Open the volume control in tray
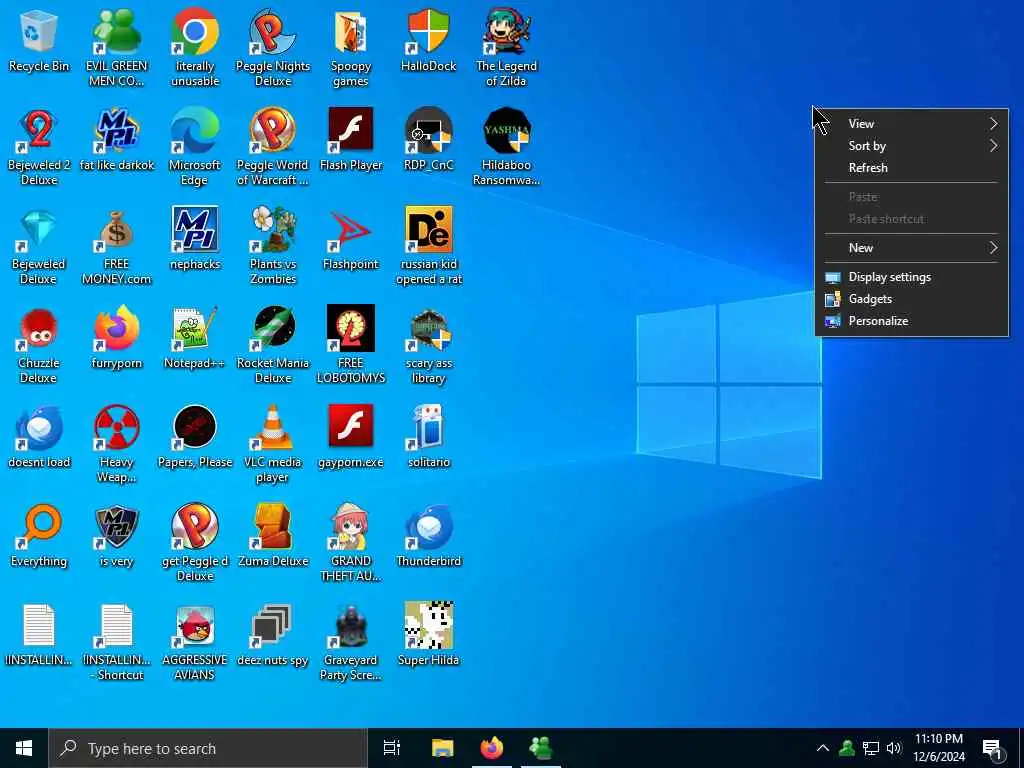The height and width of the screenshot is (768, 1024). [x=894, y=748]
